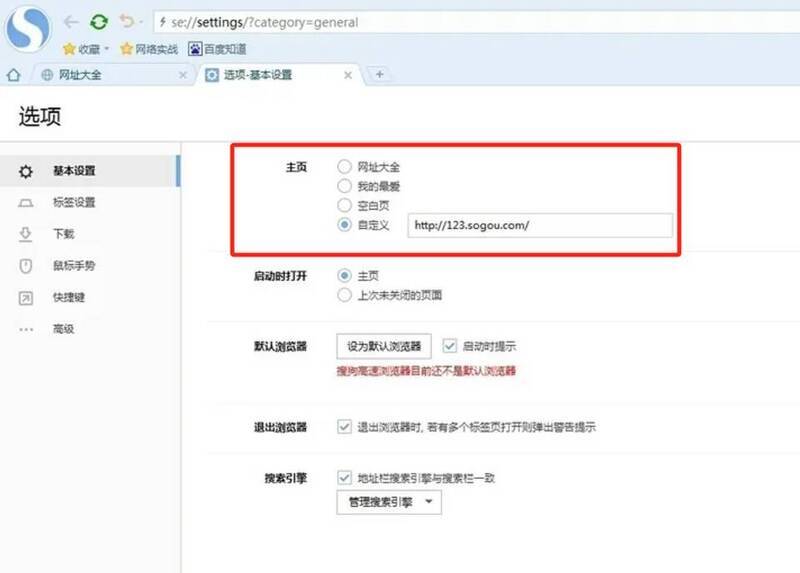Reload the page with green refresh icon

[x=99, y=22]
